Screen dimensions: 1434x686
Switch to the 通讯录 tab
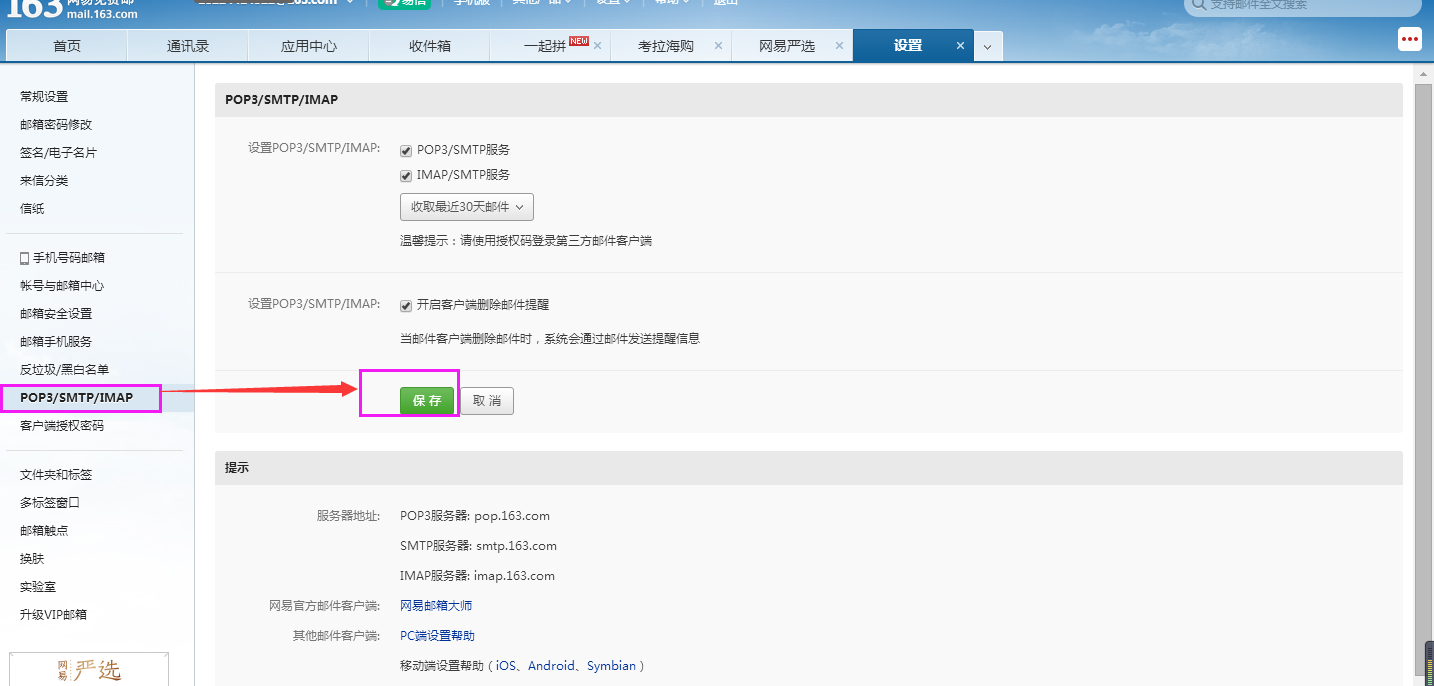pos(187,45)
